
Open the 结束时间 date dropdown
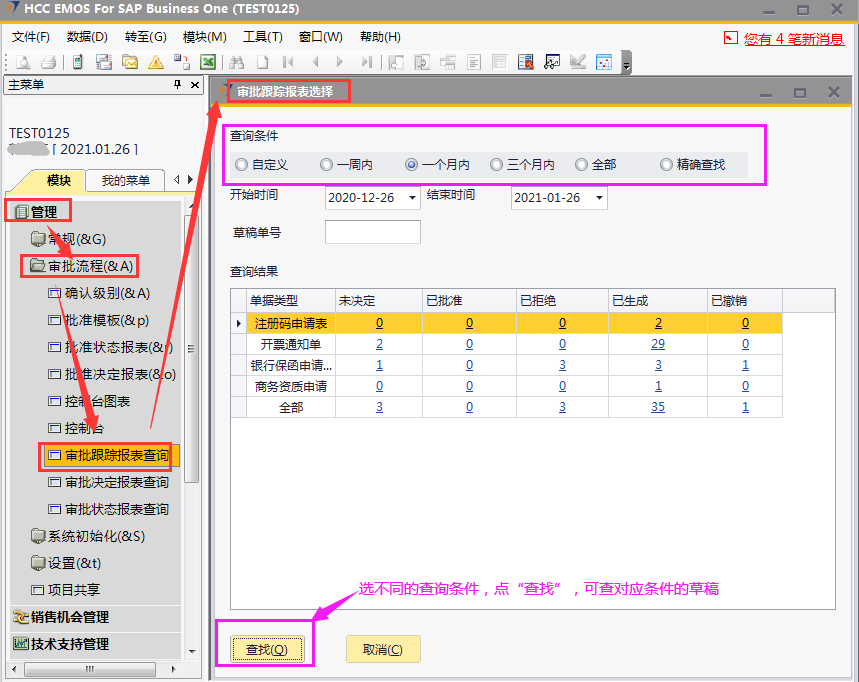click(599, 198)
